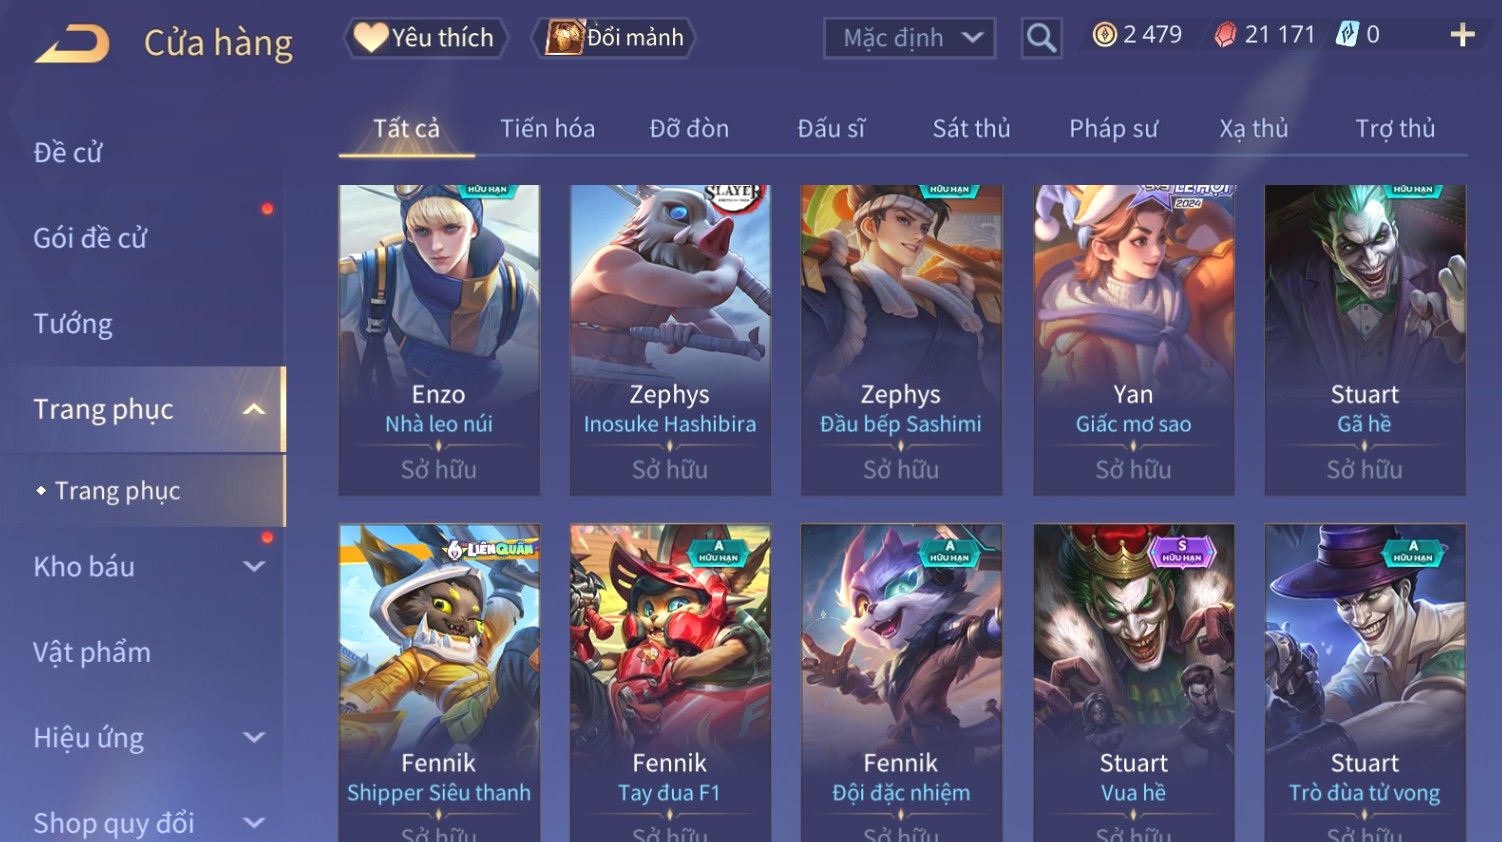
Task: Expand the Hiệu ứng sidebar section
Action: (254, 737)
